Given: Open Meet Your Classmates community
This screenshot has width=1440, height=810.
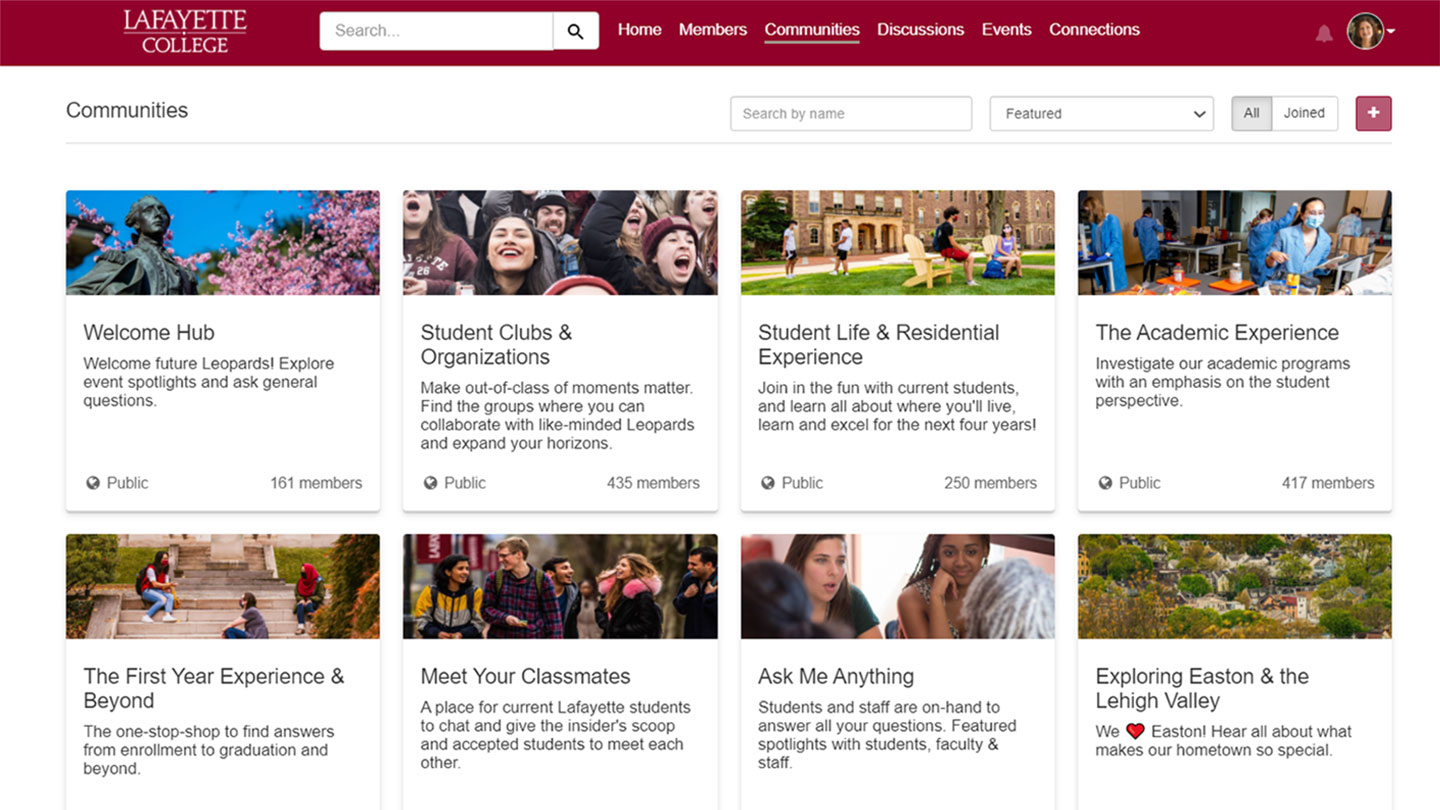Looking at the screenshot, I should (x=525, y=676).
